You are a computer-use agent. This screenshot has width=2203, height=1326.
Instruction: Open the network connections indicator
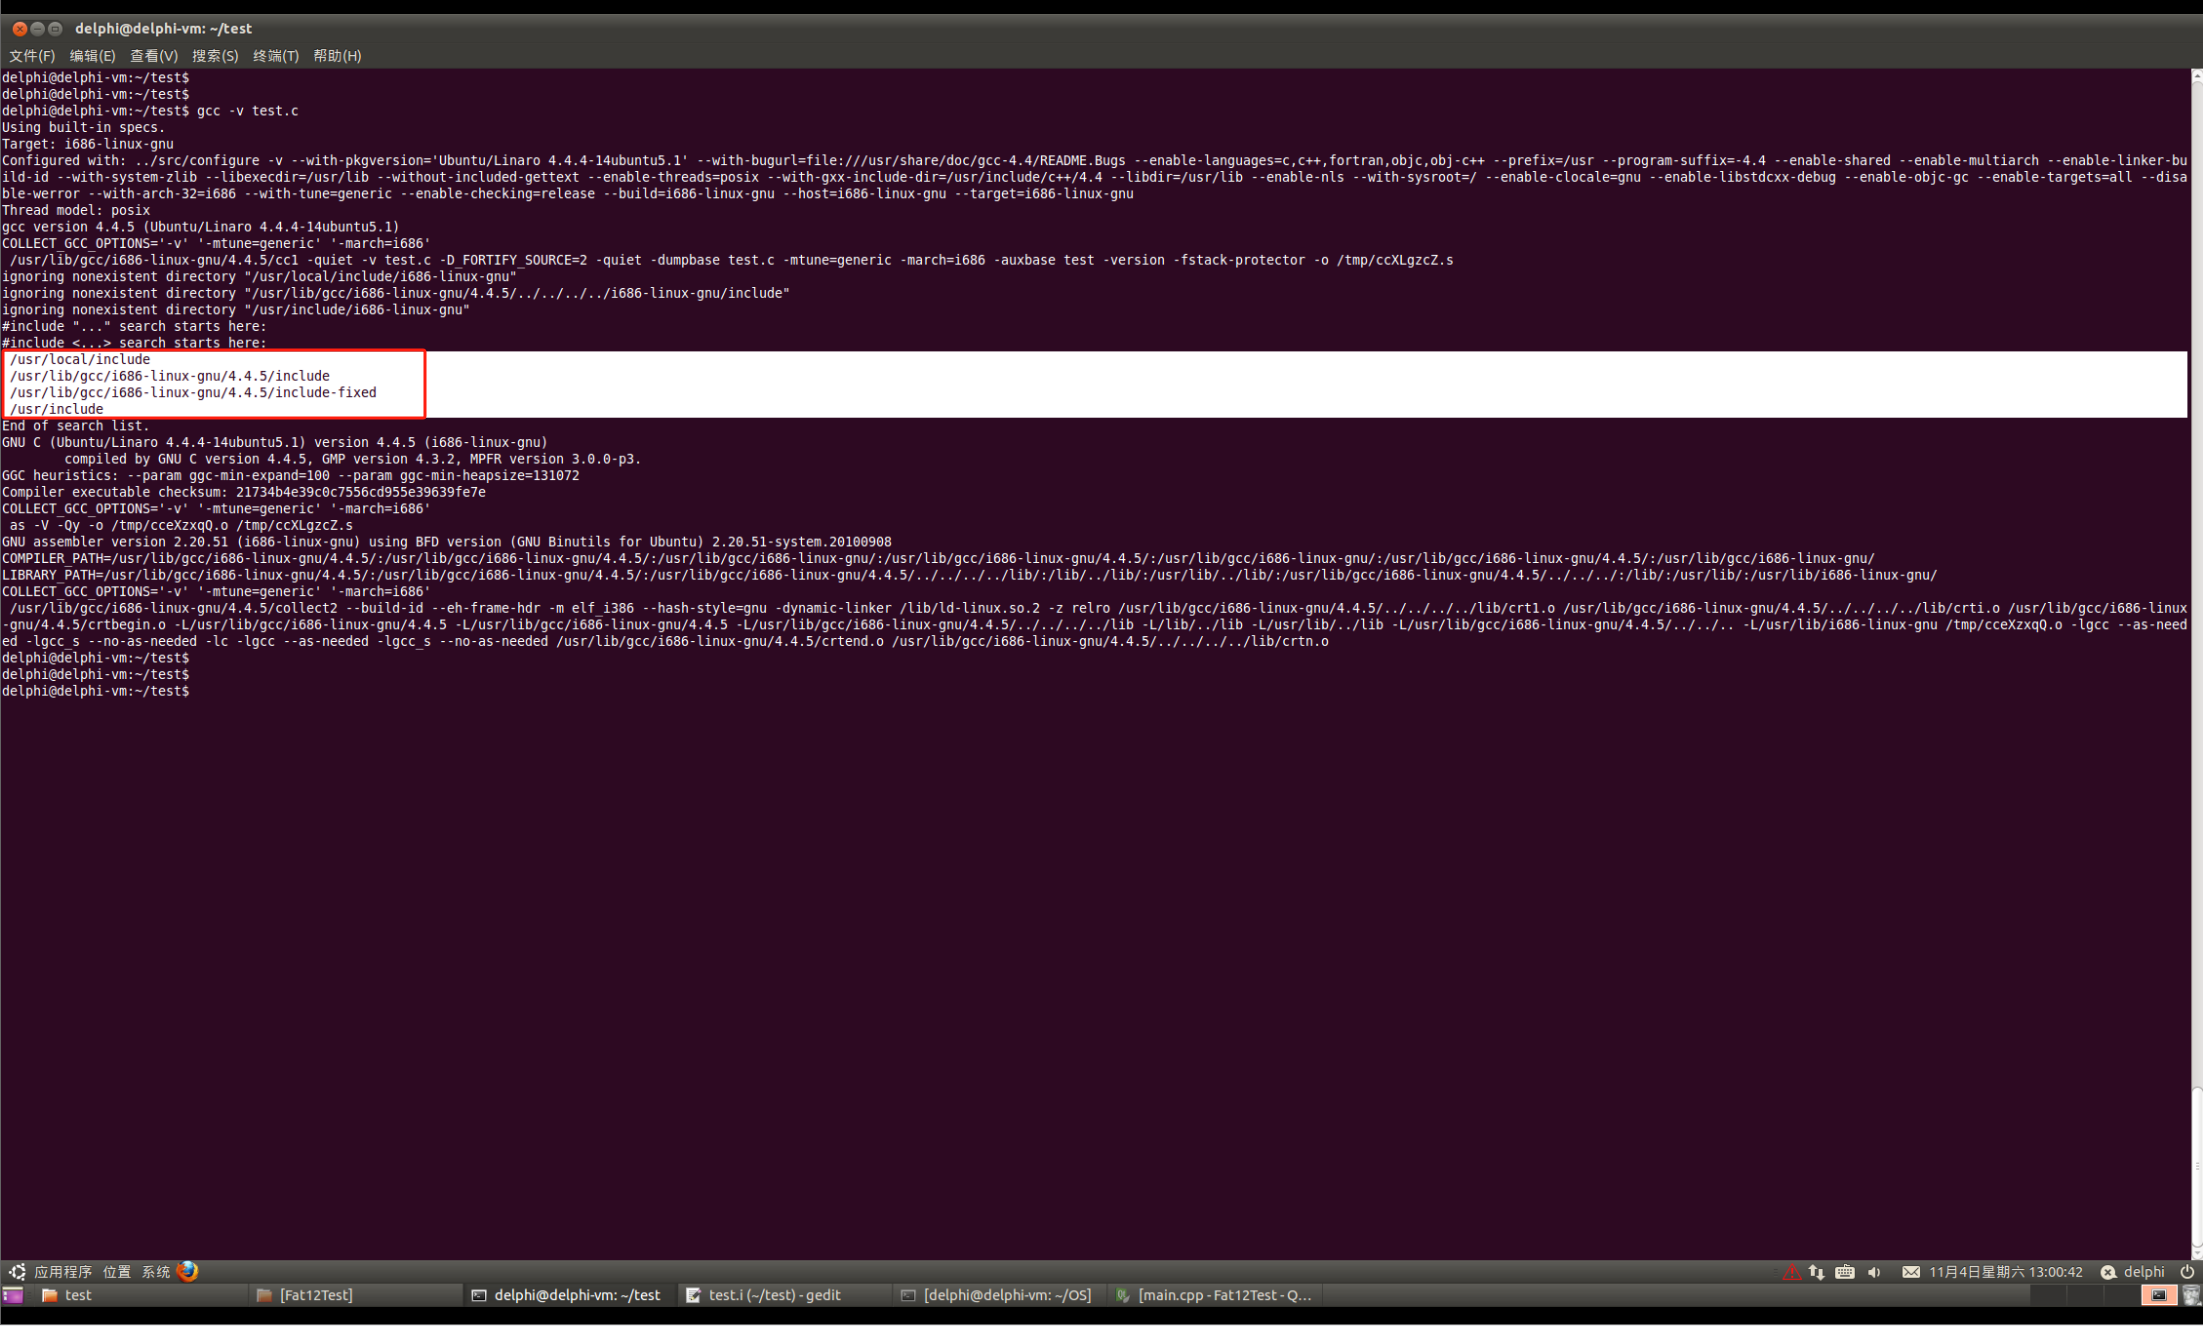[1817, 1272]
